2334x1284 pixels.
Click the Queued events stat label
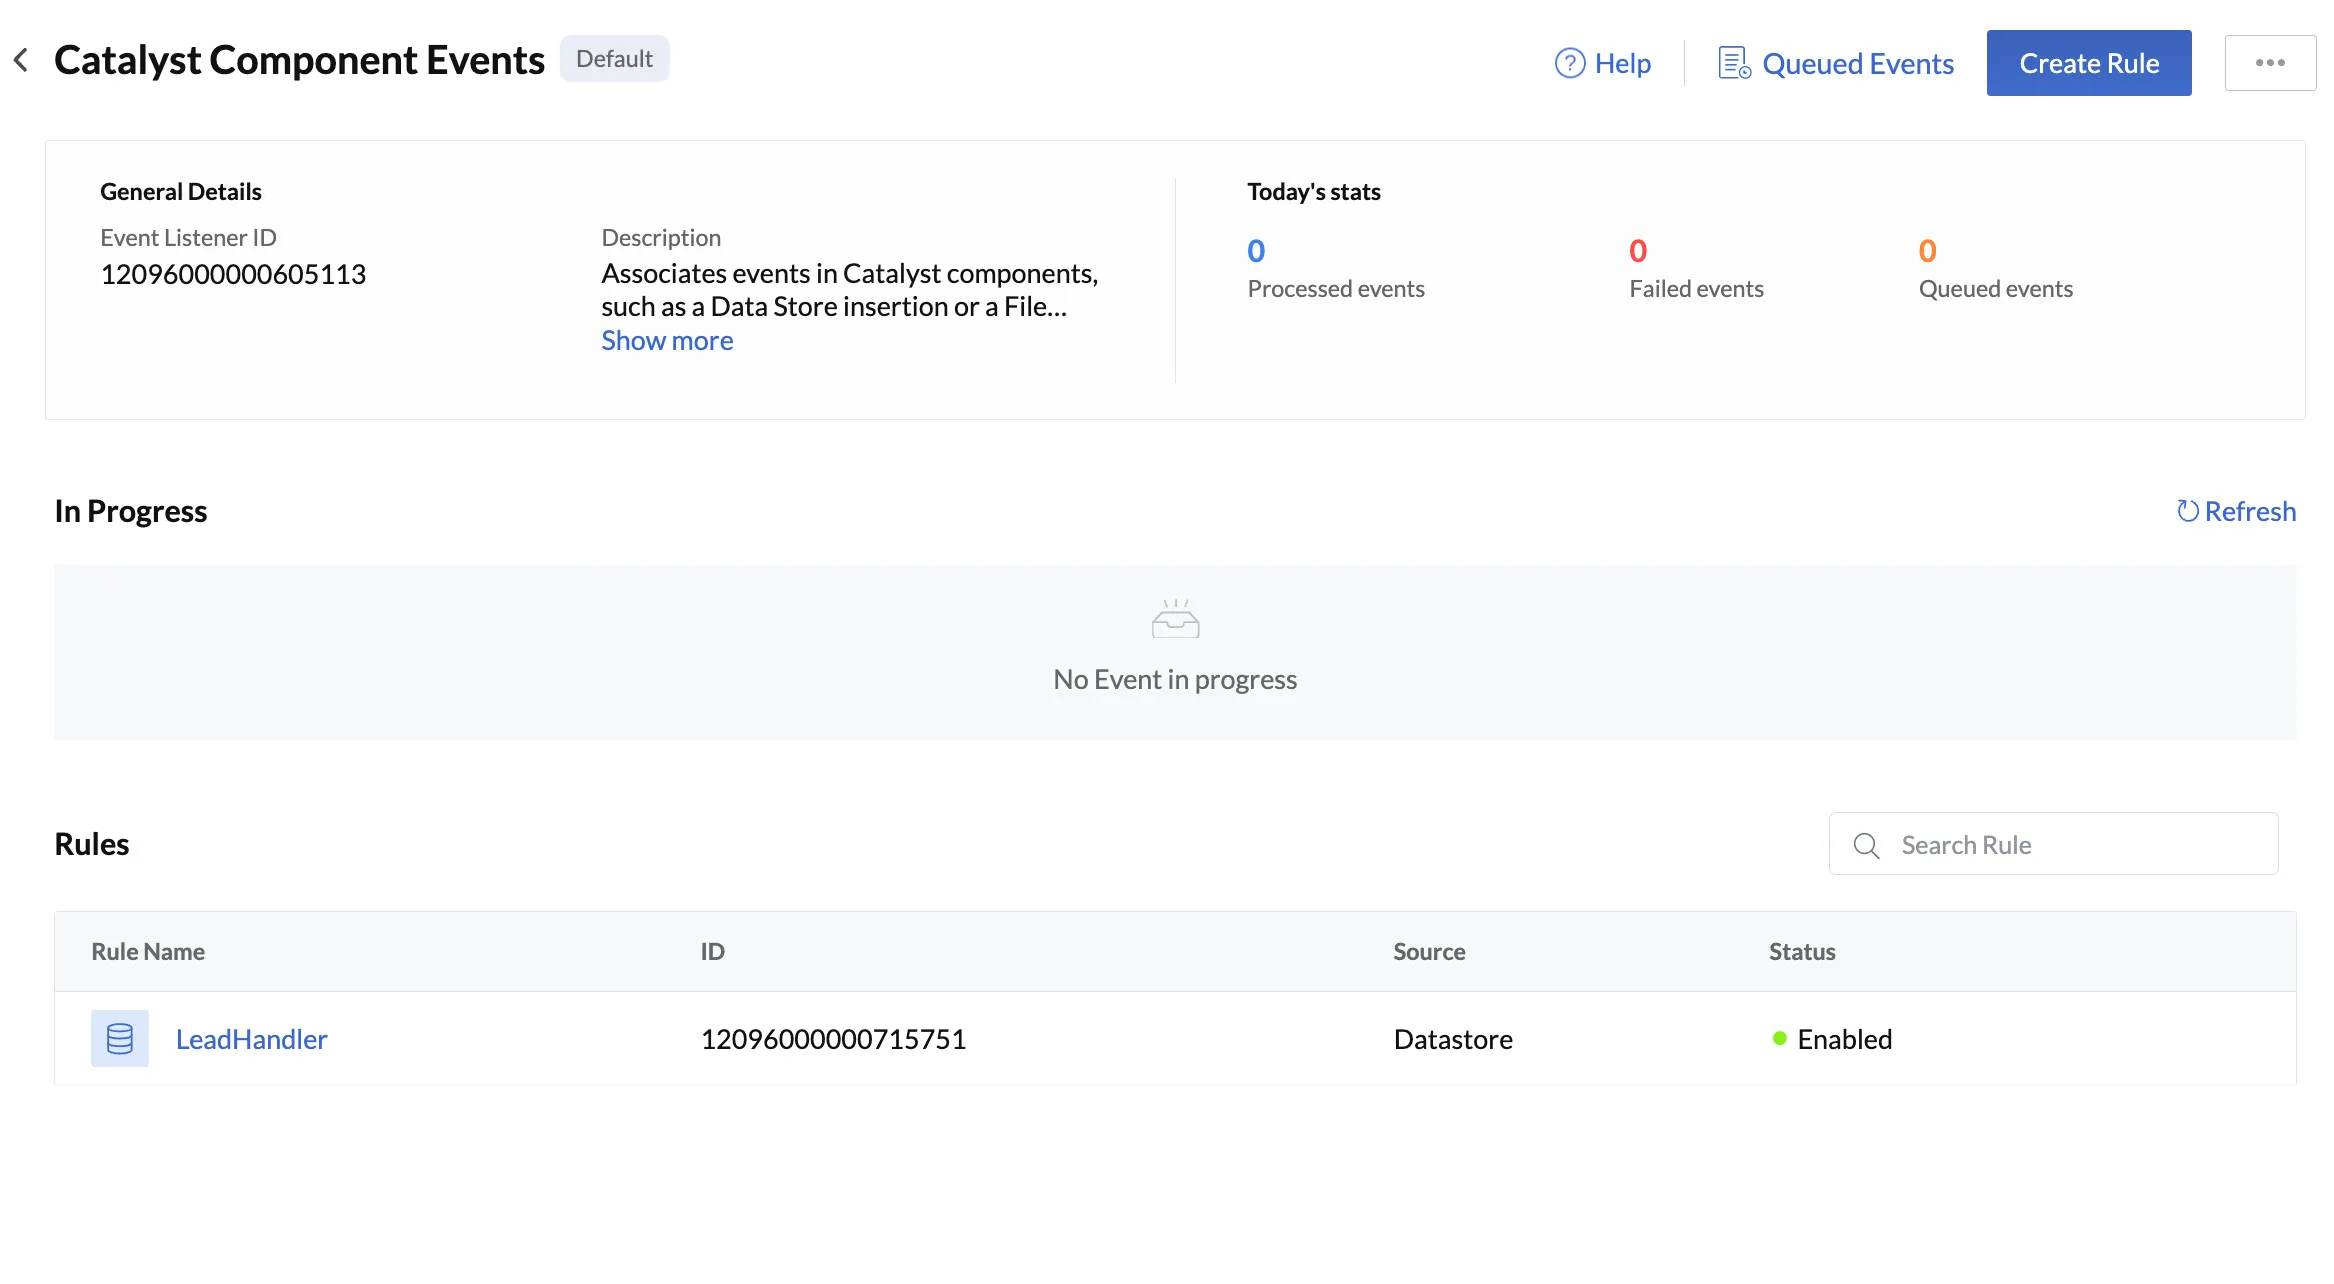pos(1996,289)
